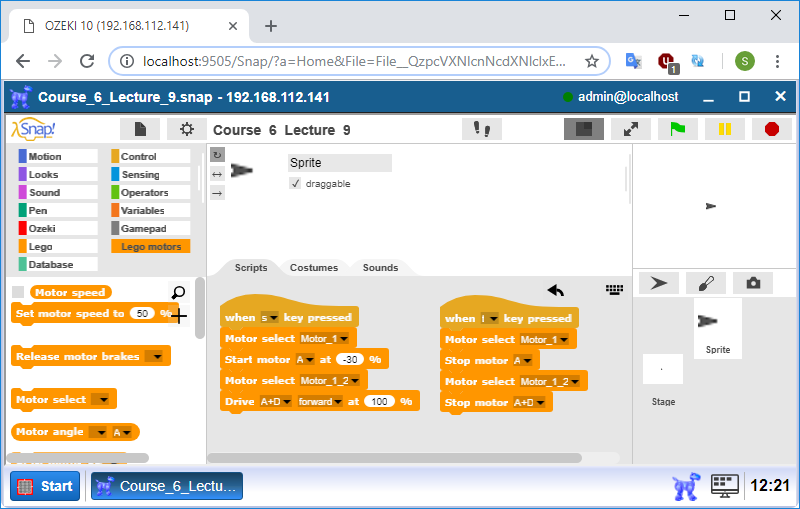Open the Windows-style Start button

tap(45, 486)
